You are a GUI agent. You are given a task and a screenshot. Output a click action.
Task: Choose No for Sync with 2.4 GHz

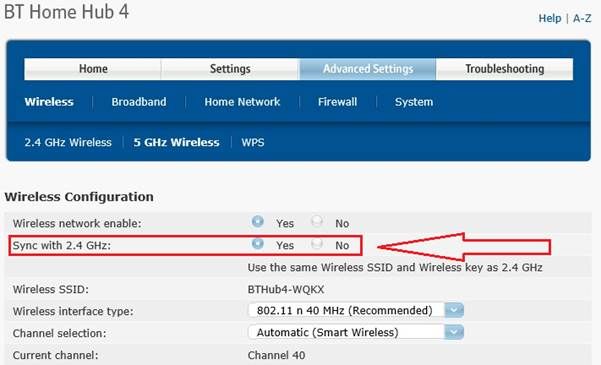tap(317, 243)
